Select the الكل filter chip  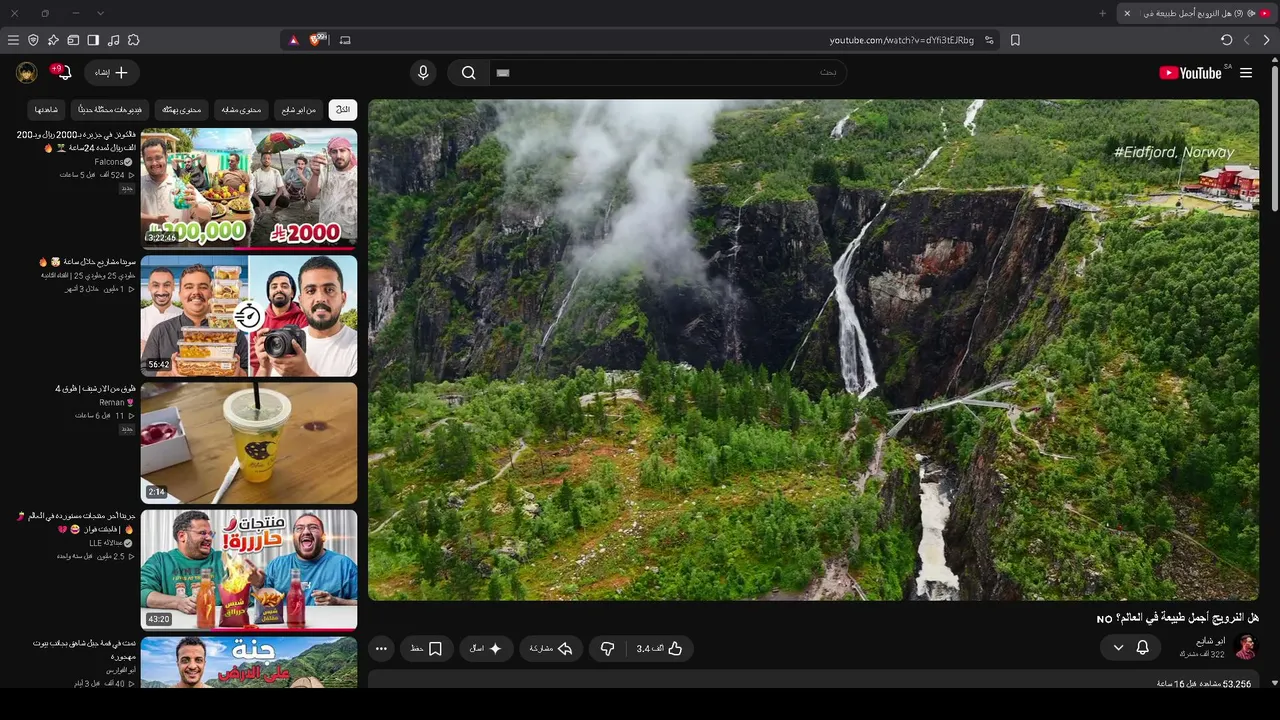tap(343, 109)
